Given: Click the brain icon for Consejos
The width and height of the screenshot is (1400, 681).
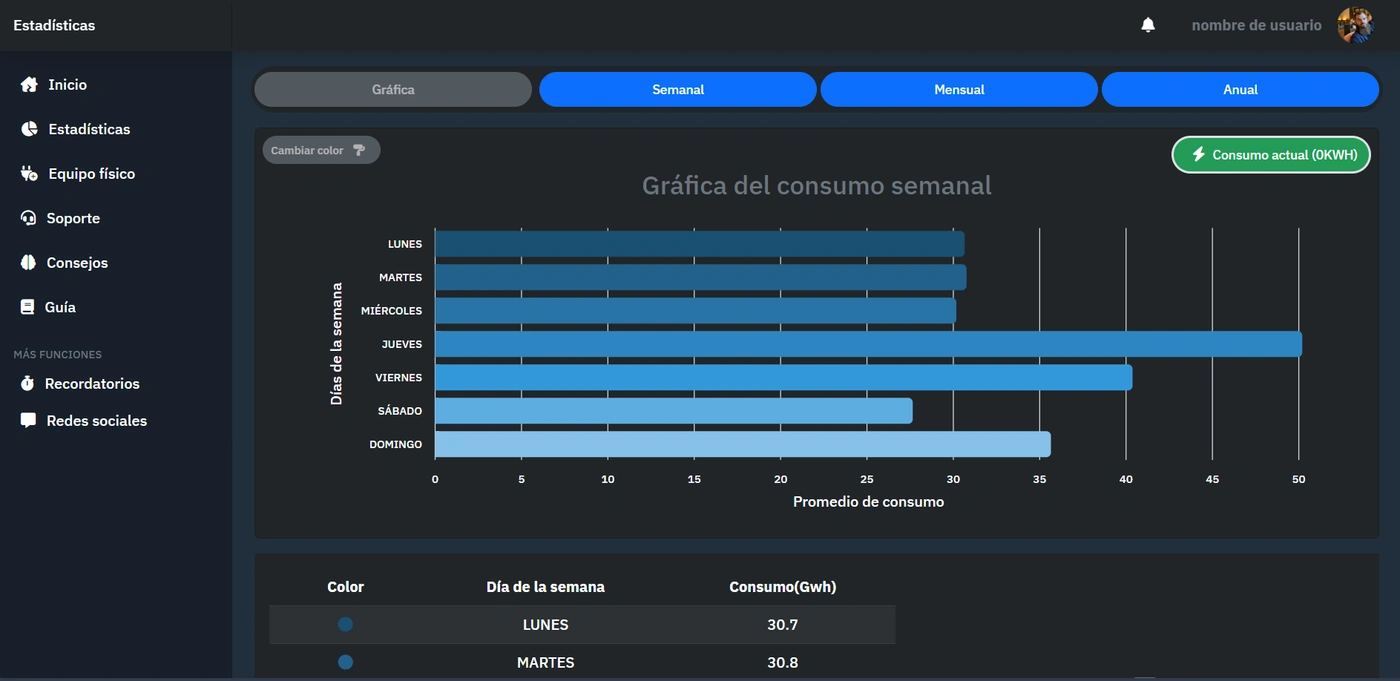Looking at the screenshot, I should click(x=28, y=263).
